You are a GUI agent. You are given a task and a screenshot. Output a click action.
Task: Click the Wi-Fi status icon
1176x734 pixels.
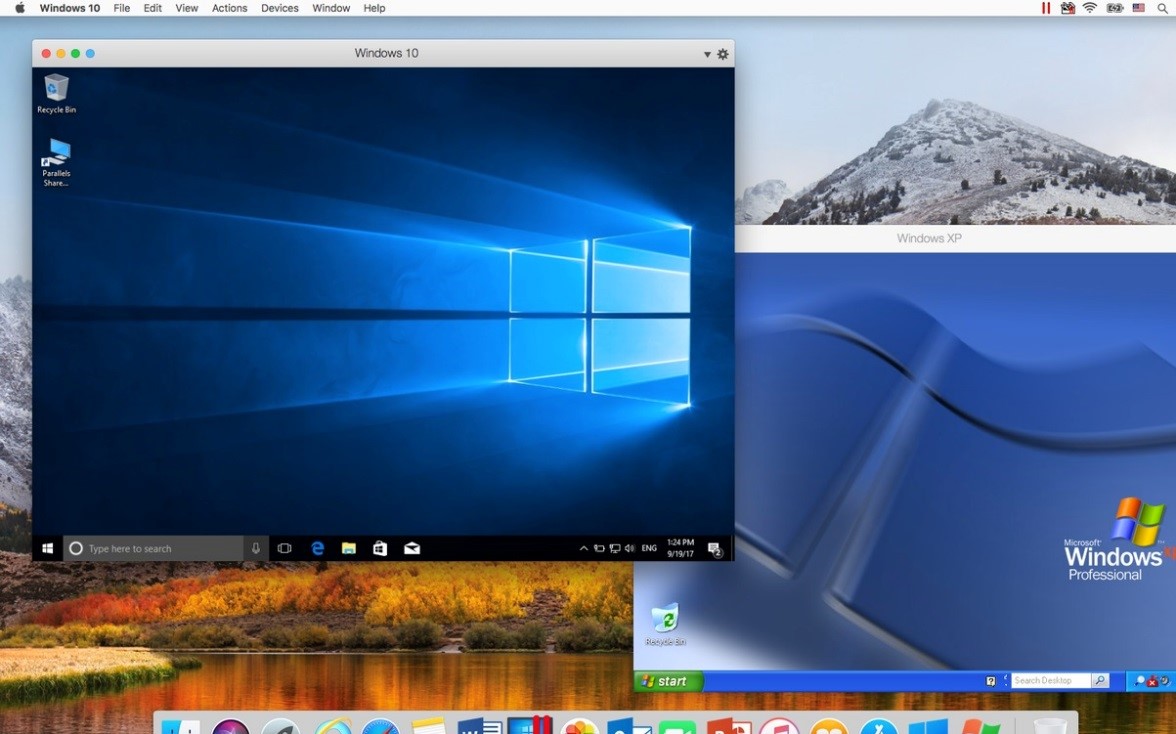click(1090, 8)
